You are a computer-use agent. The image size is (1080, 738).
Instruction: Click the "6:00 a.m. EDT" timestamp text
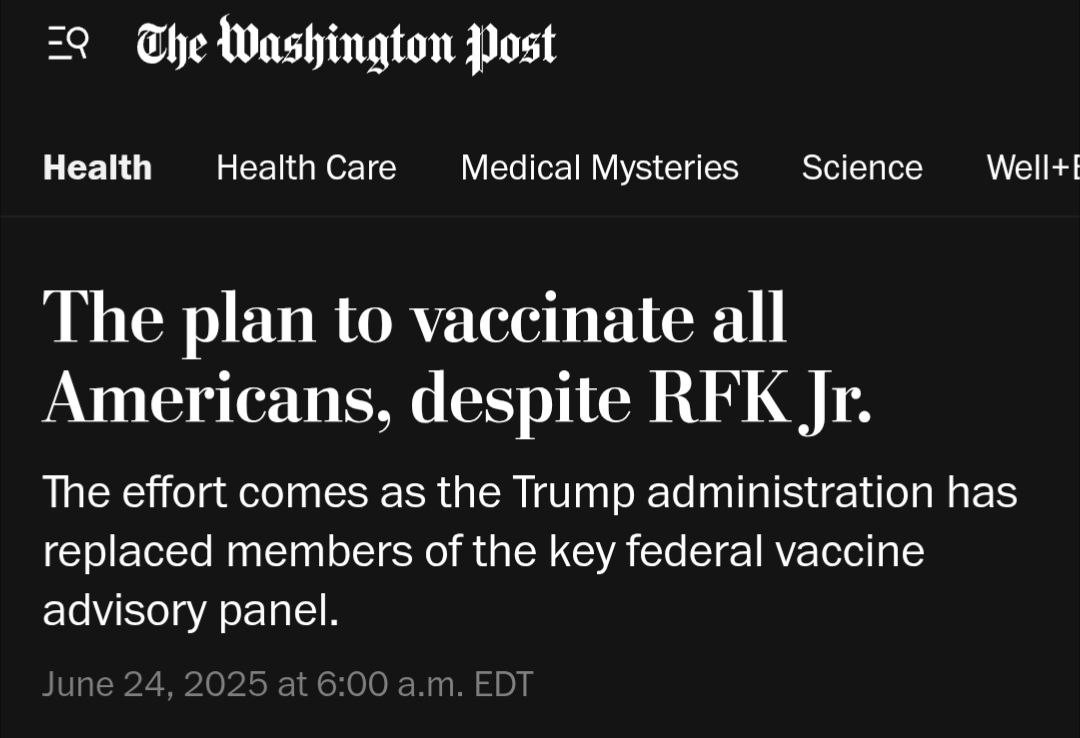425,685
